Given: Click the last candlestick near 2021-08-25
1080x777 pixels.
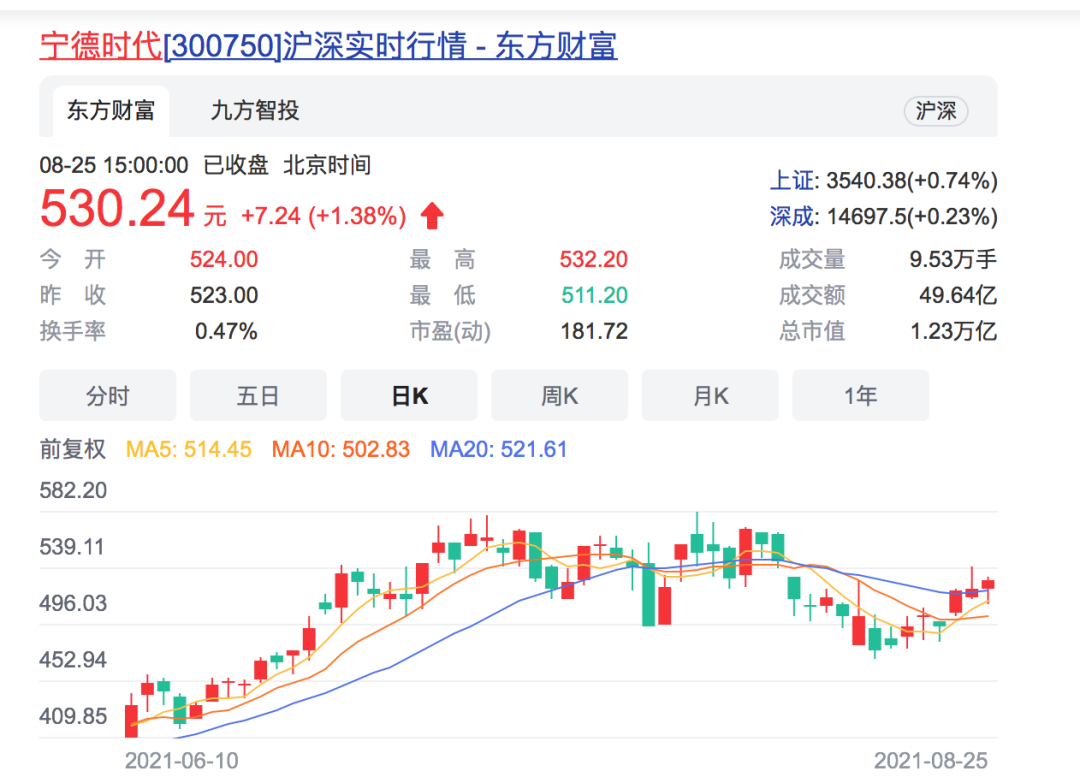Looking at the screenshot, I should (x=988, y=584).
